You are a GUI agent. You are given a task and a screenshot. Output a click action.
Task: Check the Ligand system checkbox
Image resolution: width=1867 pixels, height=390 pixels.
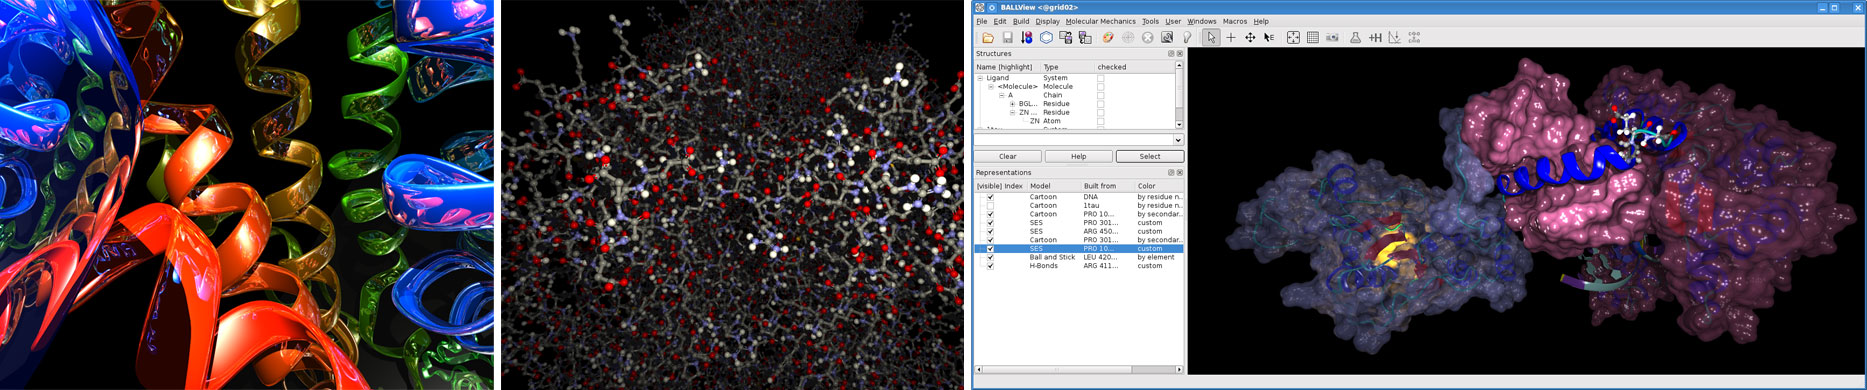[x=1100, y=78]
